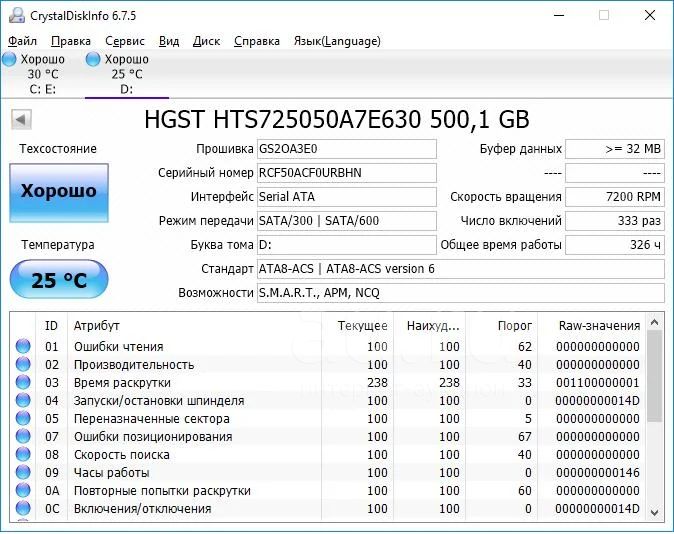Click status orb for 05 Переназначенные сектора
Image resolution: width=674 pixels, height=534 pixels.
click(23, 418)
